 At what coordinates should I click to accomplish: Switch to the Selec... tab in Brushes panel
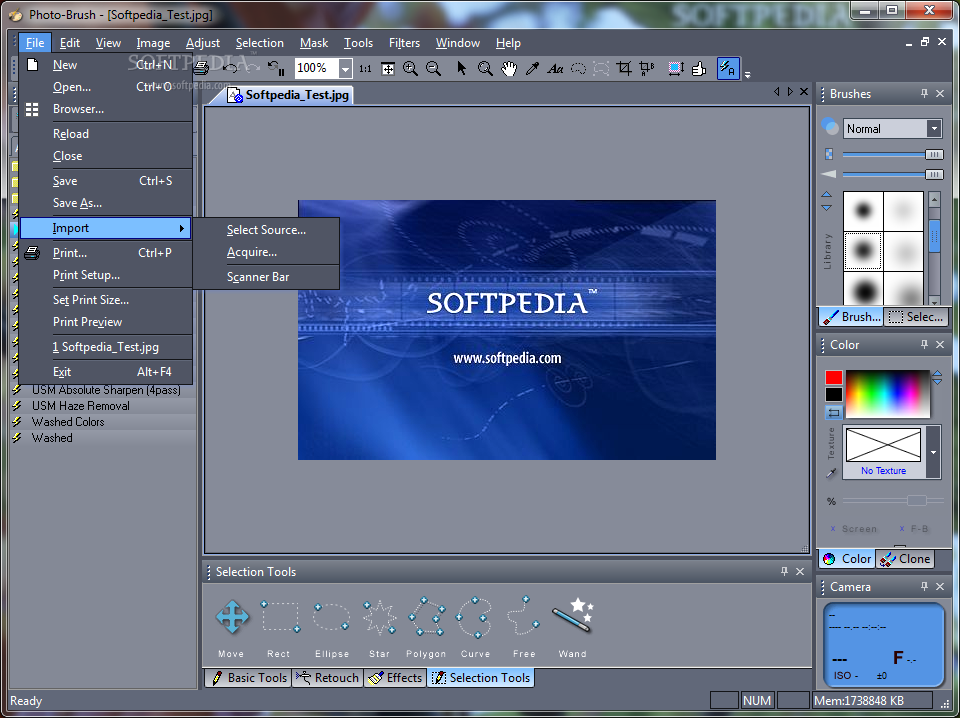pyautogui.click(x=915, y=317)
